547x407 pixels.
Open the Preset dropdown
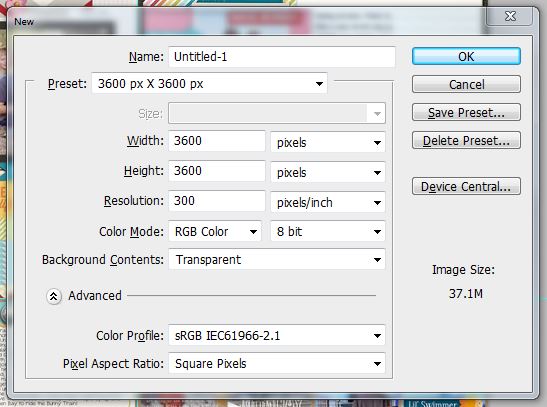point(209,84)
